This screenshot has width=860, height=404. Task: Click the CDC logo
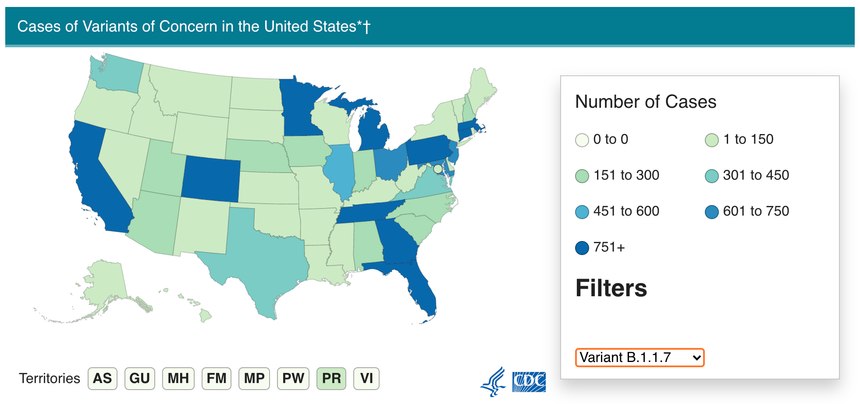coord(529,382)
